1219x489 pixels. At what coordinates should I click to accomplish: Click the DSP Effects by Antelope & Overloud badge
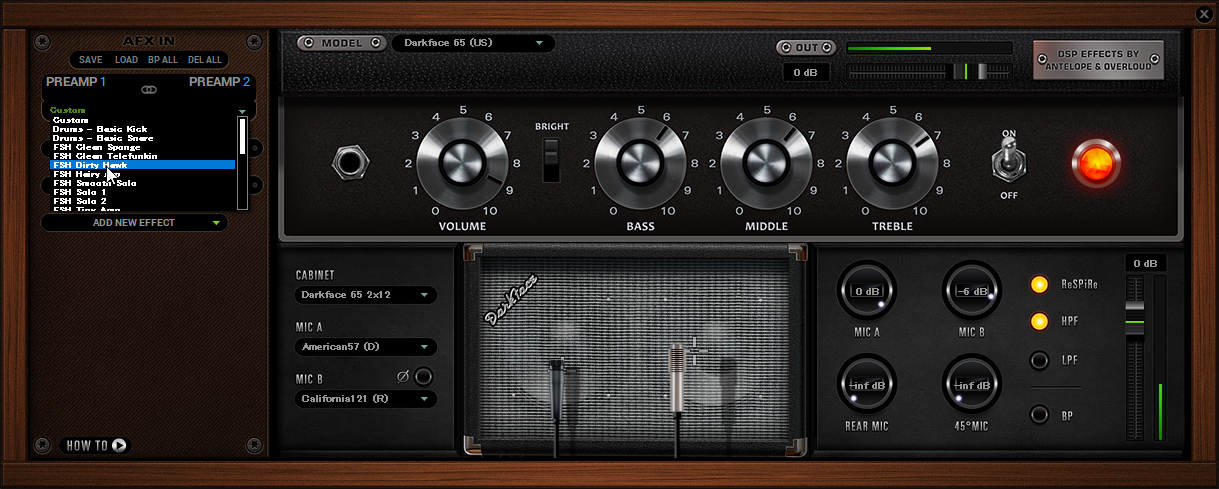pos(1098,60)
